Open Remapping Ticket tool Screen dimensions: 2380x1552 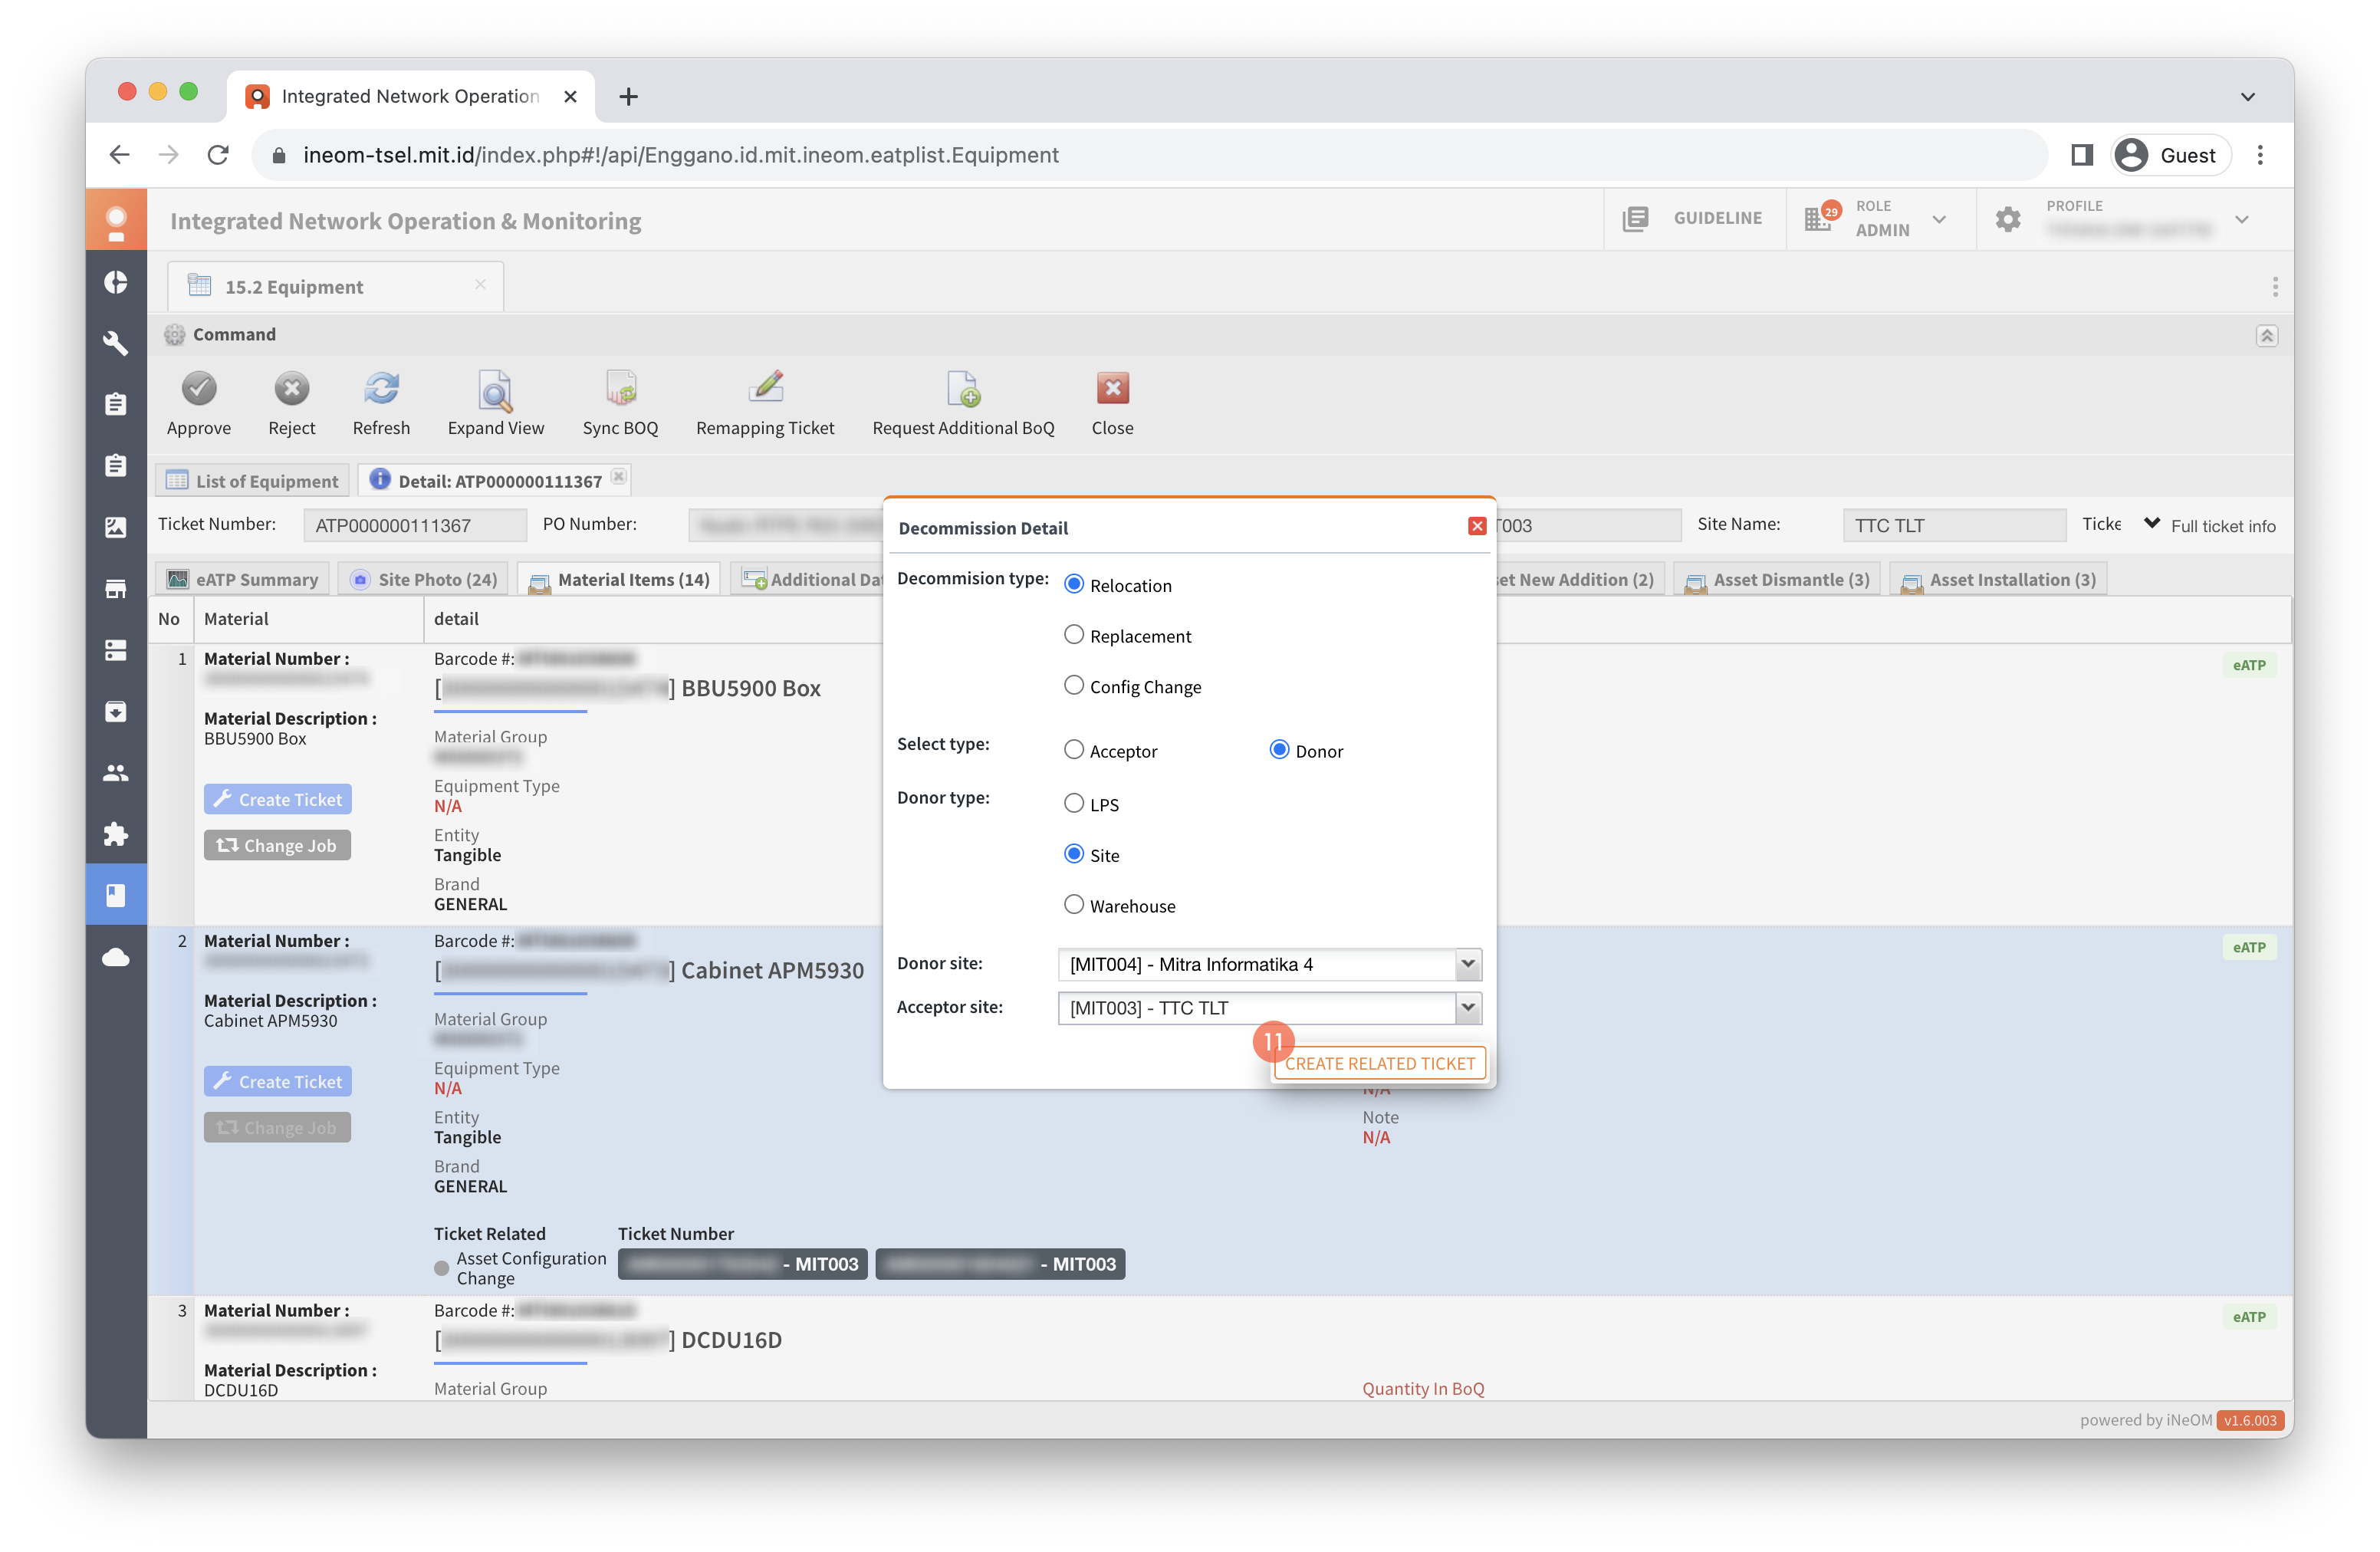765,388
